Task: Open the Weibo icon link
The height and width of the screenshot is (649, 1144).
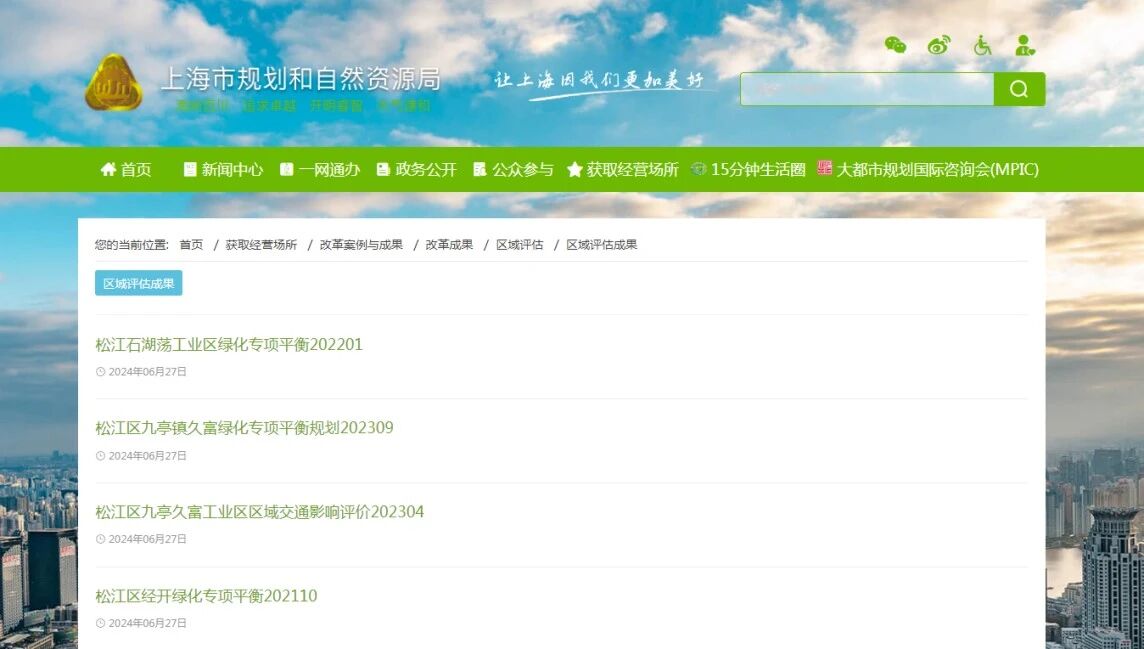Action: tap(938, 45)
